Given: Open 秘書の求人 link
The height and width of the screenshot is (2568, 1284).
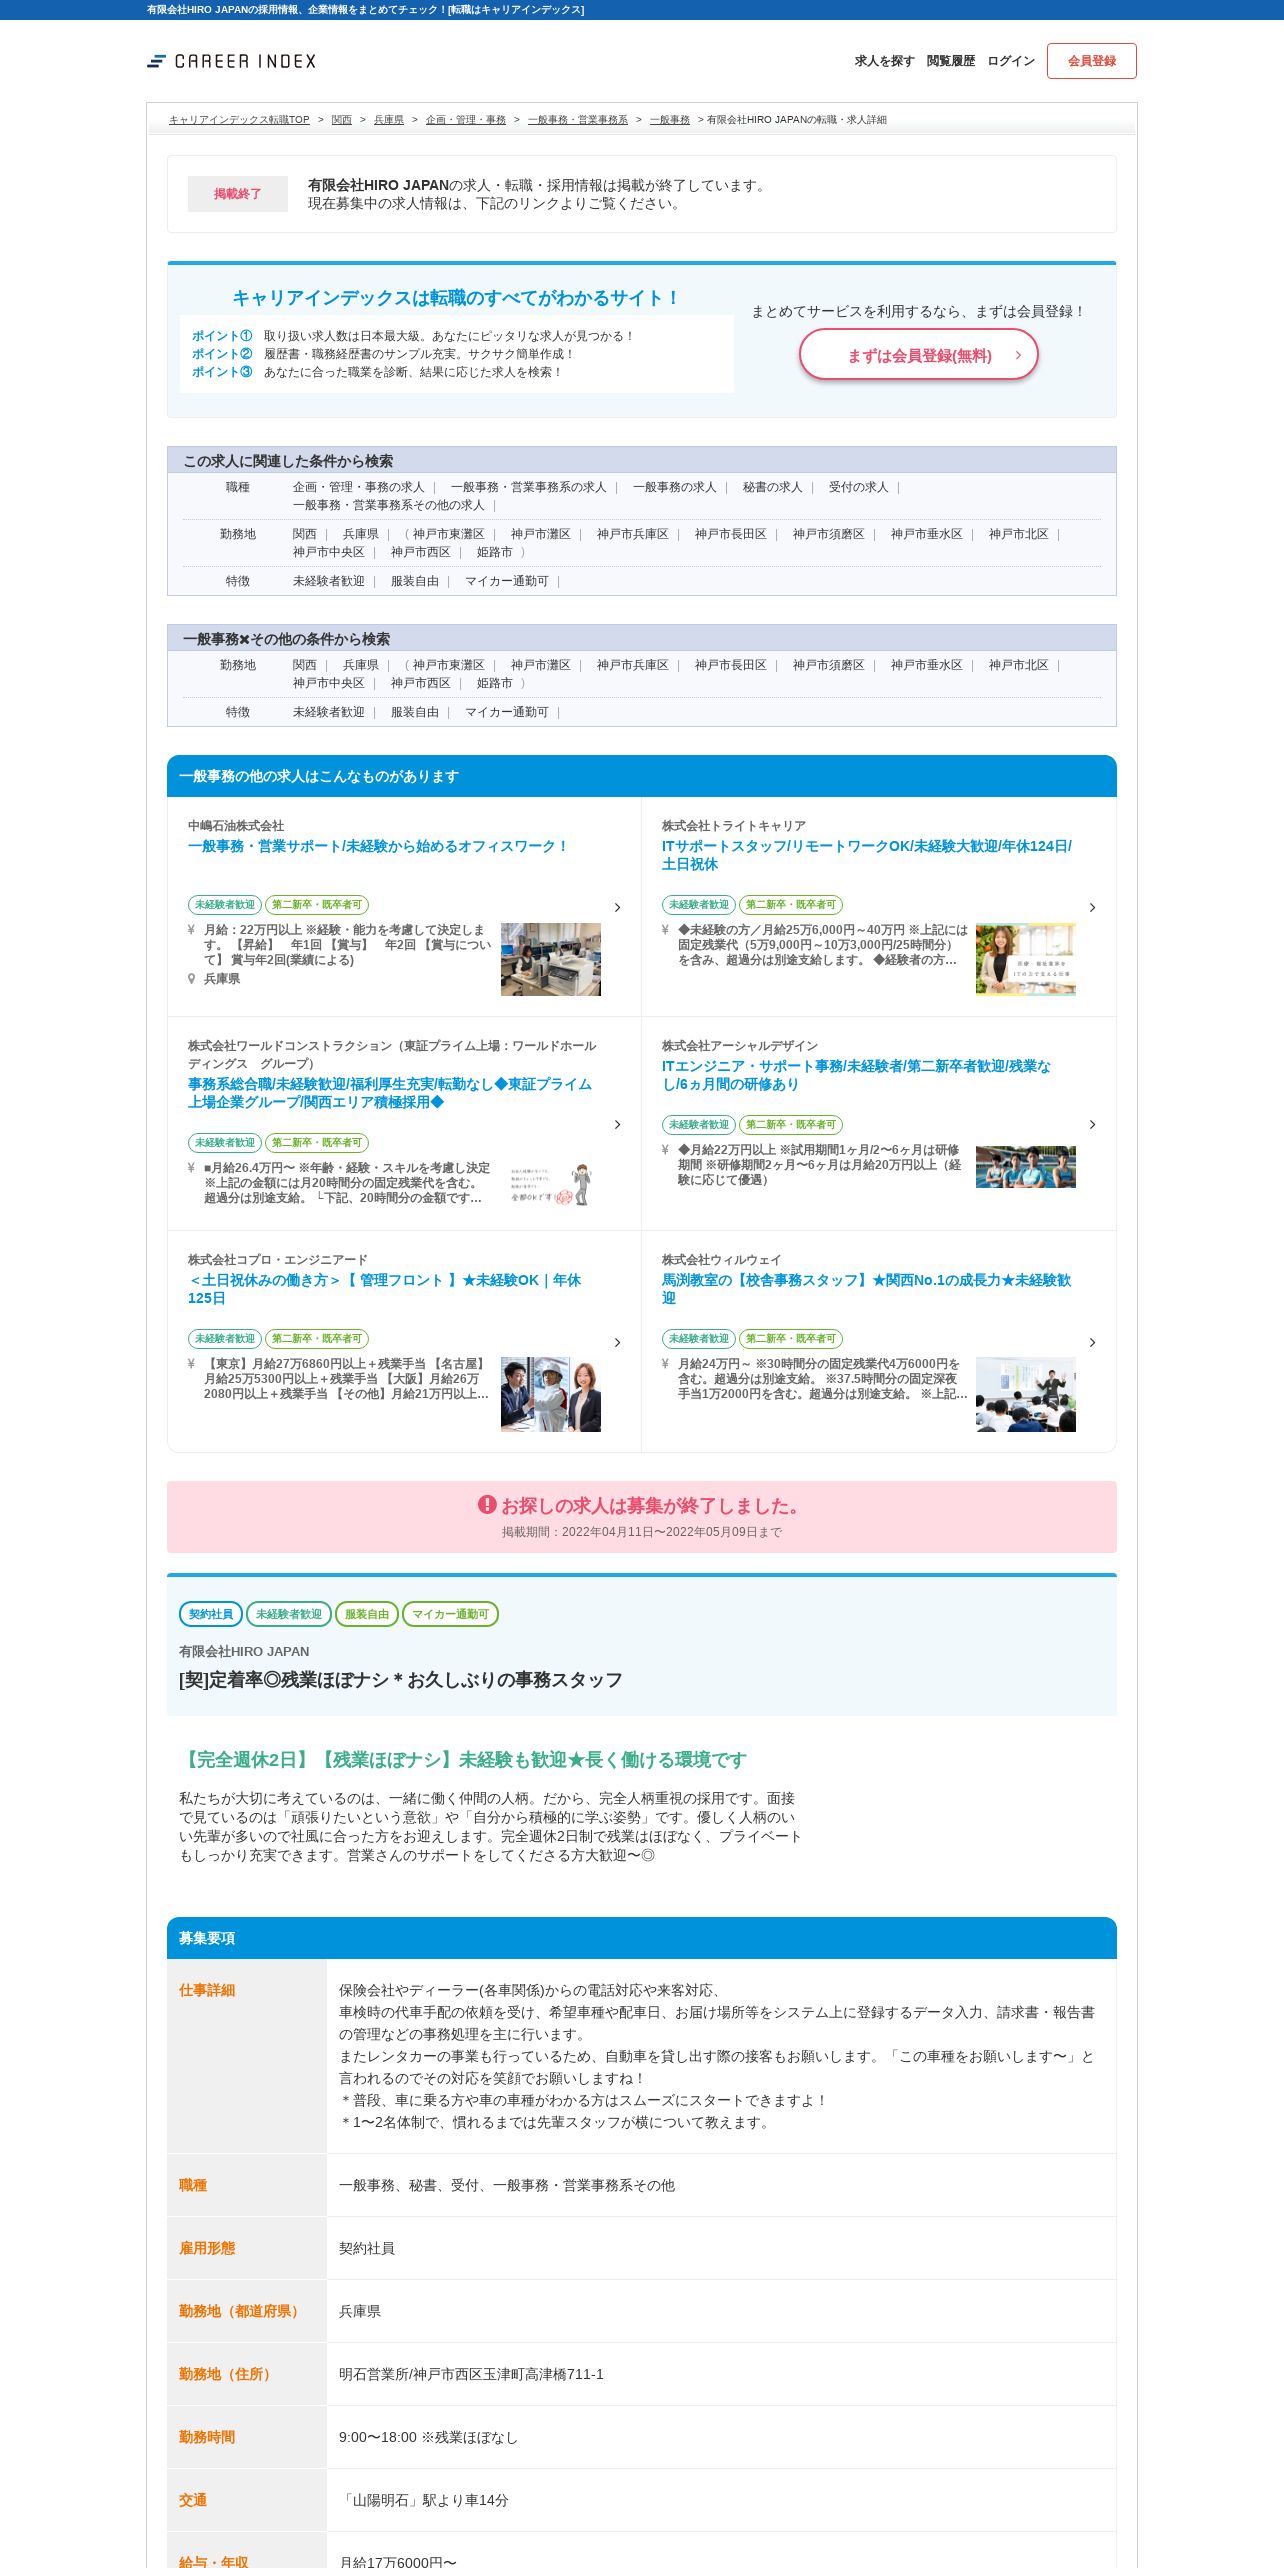Looking at the screenshot, I should point(772,487).
